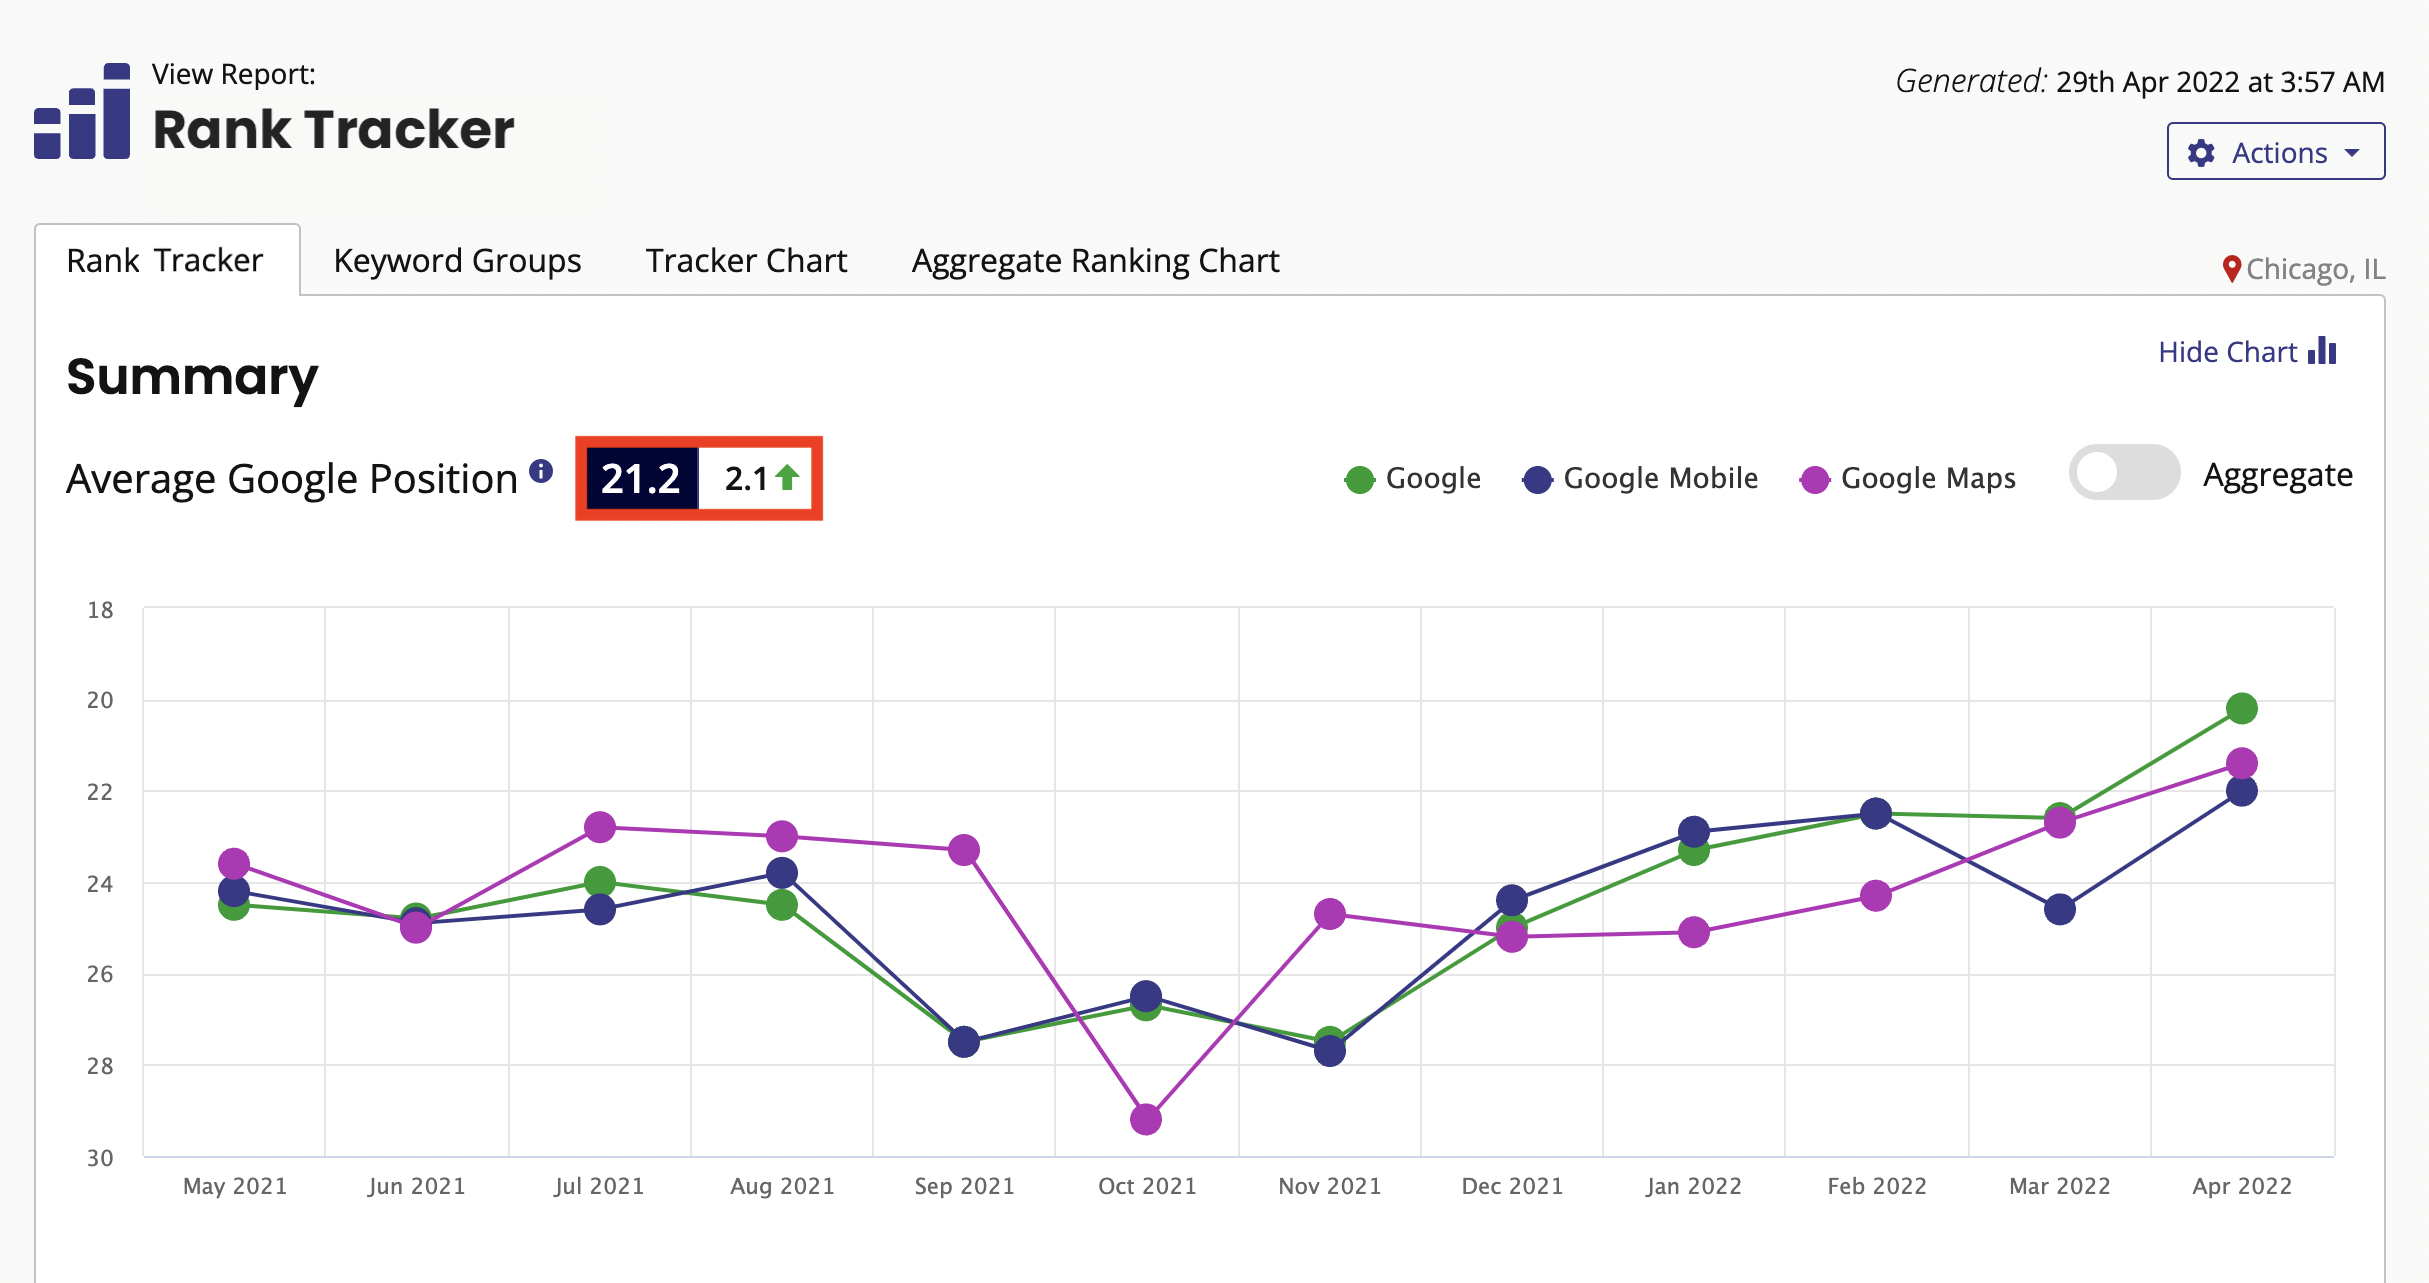The height and width of the screenshot is (1283, 2429).
Task: Open the Tracker Chart tab
Action: click(746, 261)
